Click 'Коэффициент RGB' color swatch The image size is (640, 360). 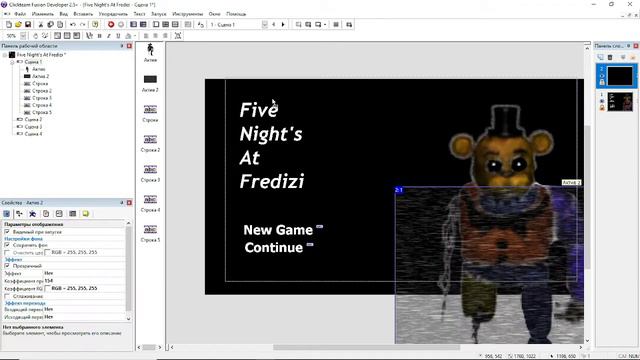tap(47, 288)
